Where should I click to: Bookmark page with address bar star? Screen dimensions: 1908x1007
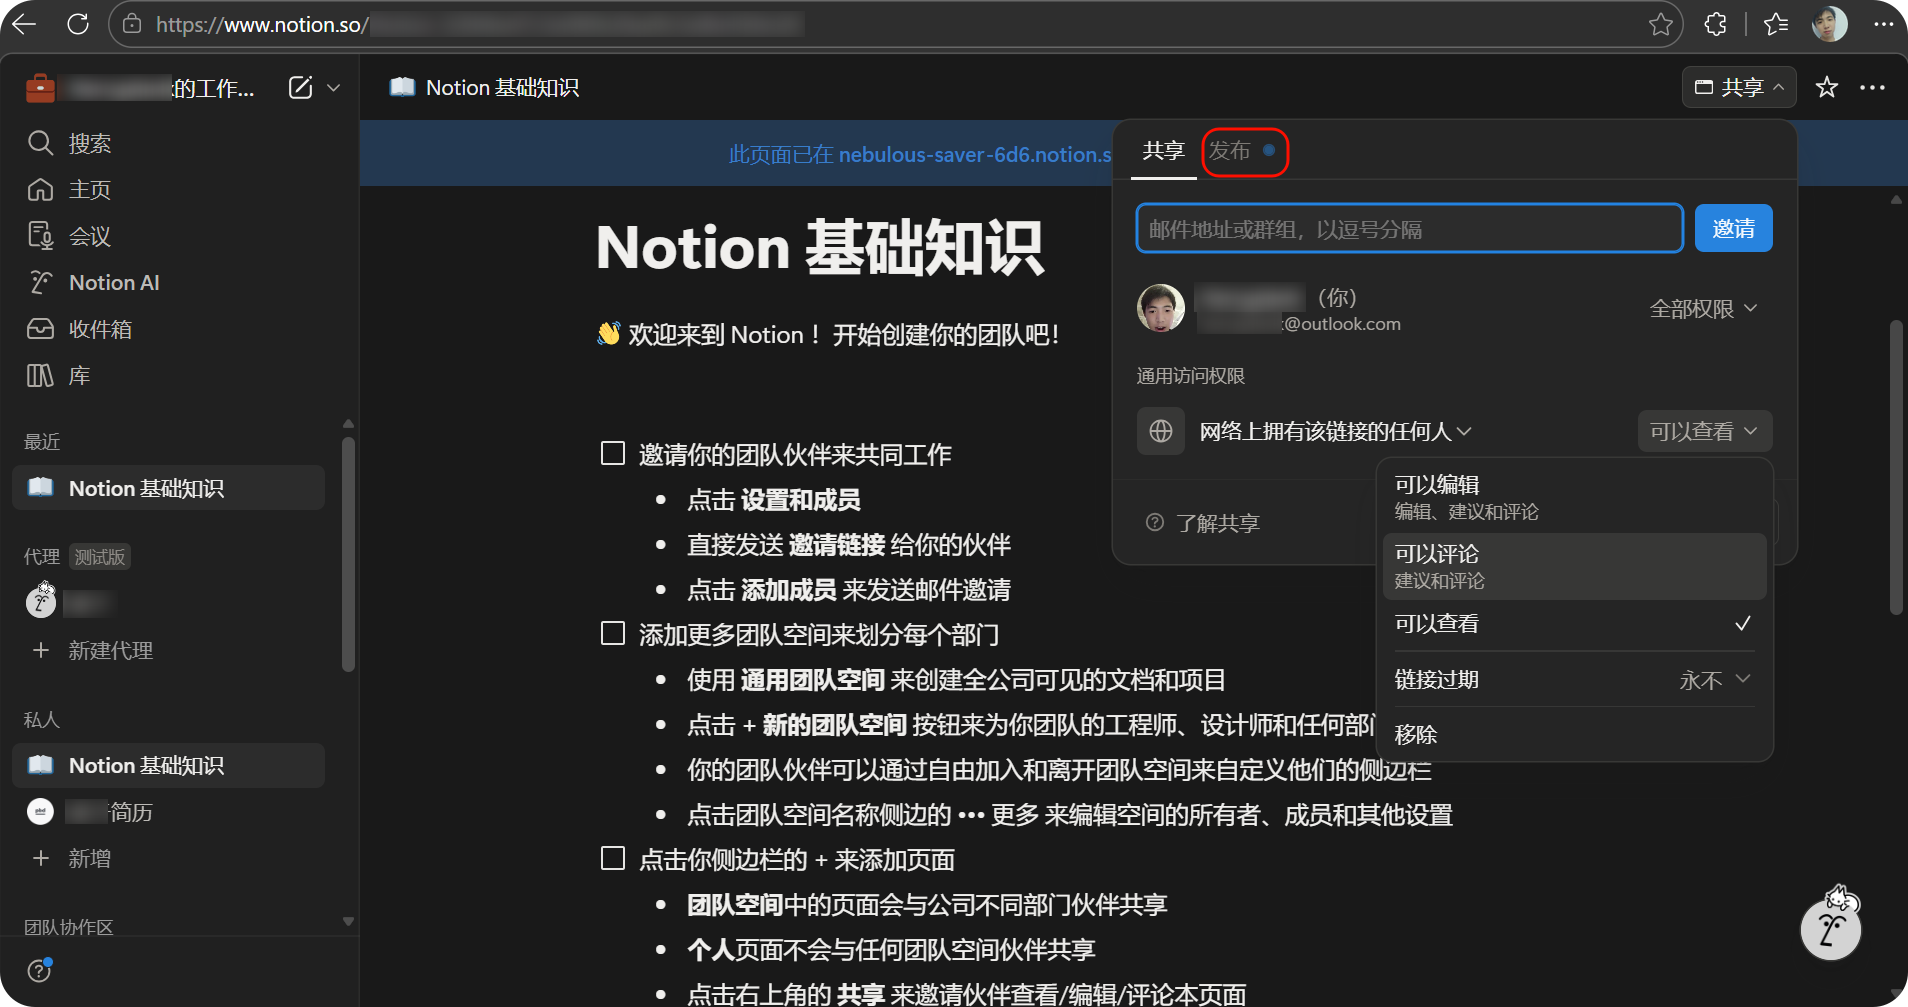1660,24
